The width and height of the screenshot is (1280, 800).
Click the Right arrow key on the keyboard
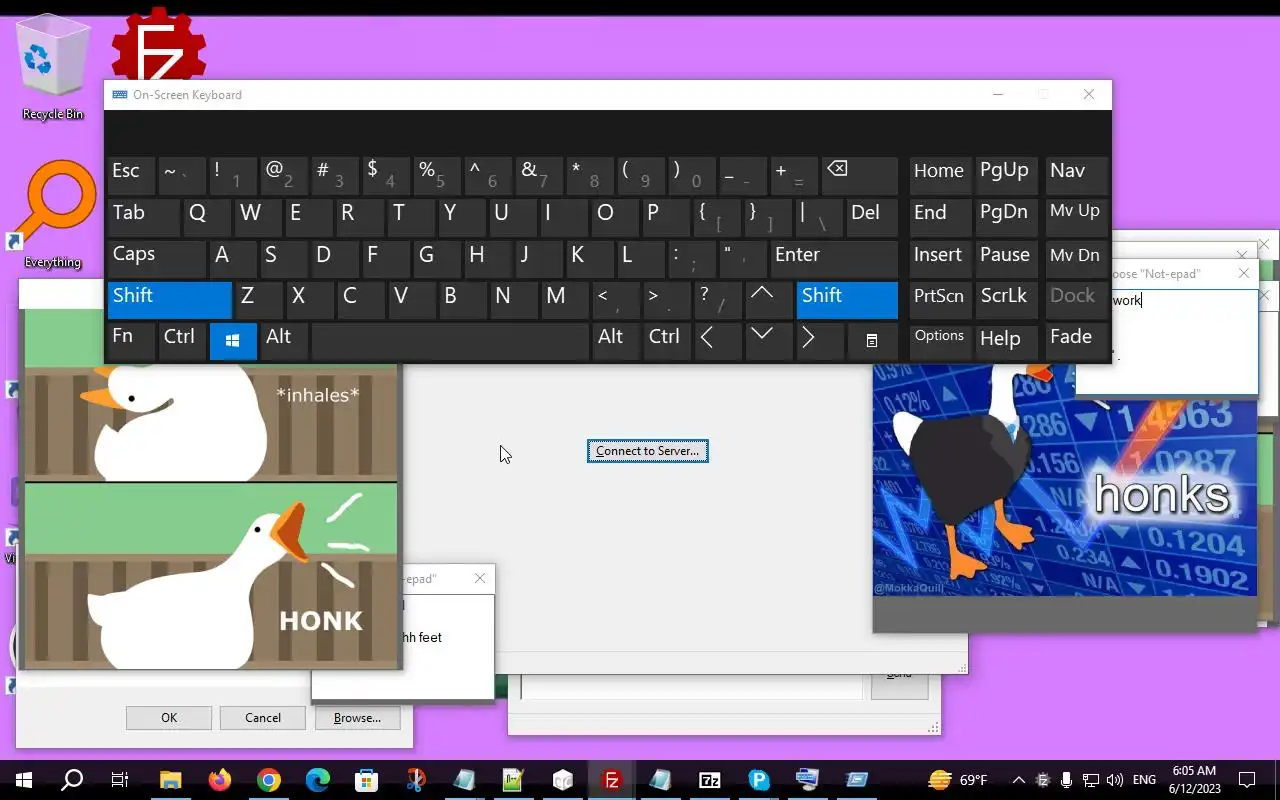point(820,339)
